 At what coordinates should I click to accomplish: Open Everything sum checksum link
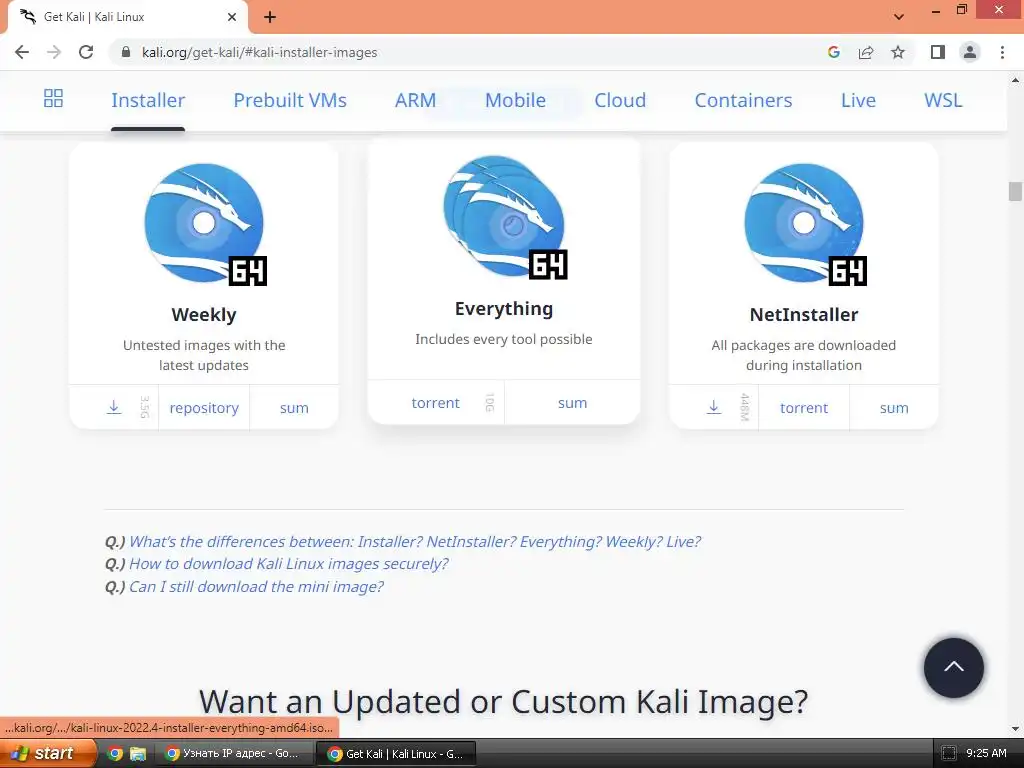point(572,403)
